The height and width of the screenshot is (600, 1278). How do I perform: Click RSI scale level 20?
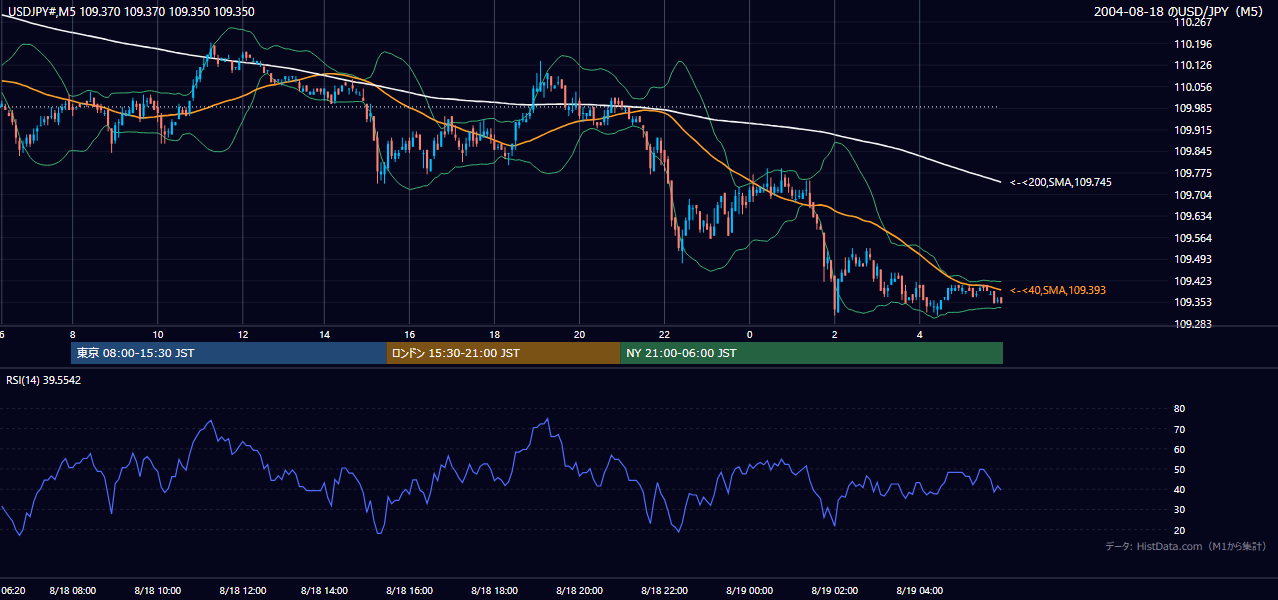coord(1180,530)
